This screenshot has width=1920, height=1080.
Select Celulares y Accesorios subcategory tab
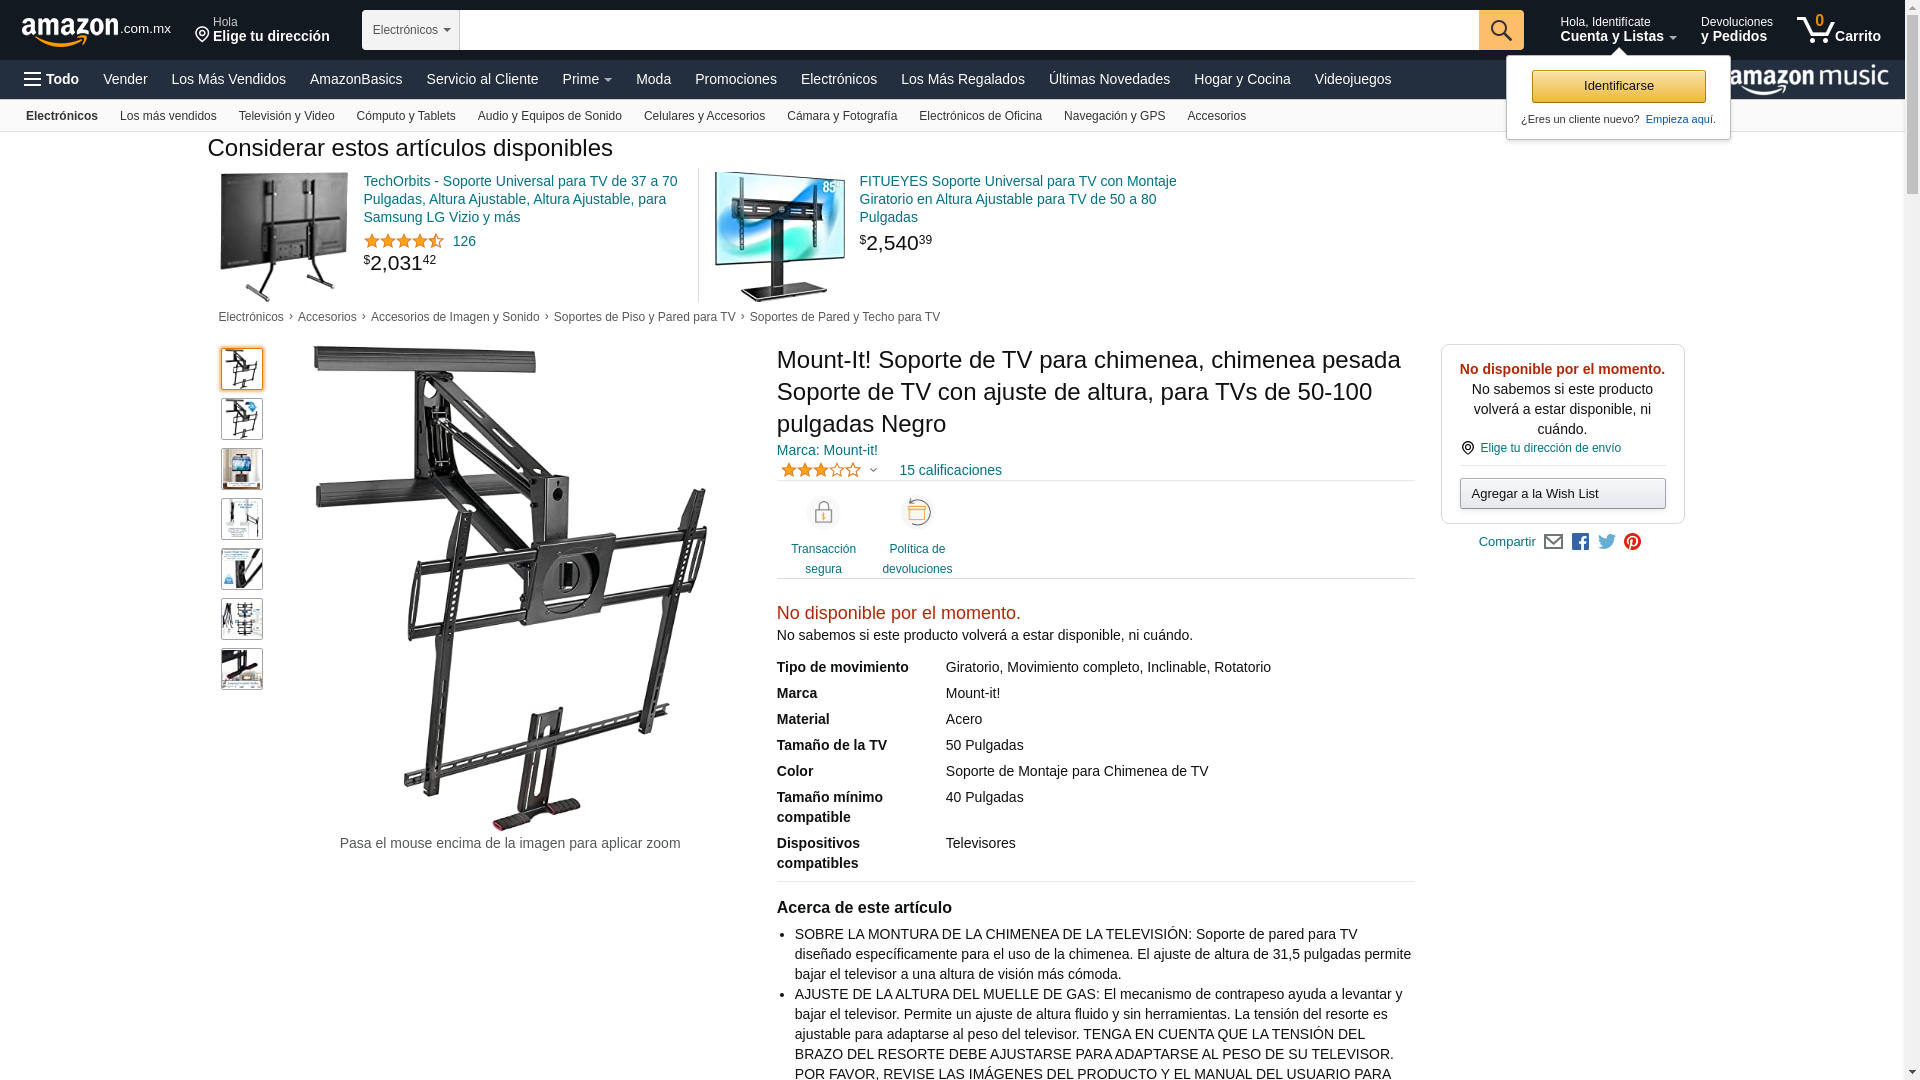coord(704,116)
